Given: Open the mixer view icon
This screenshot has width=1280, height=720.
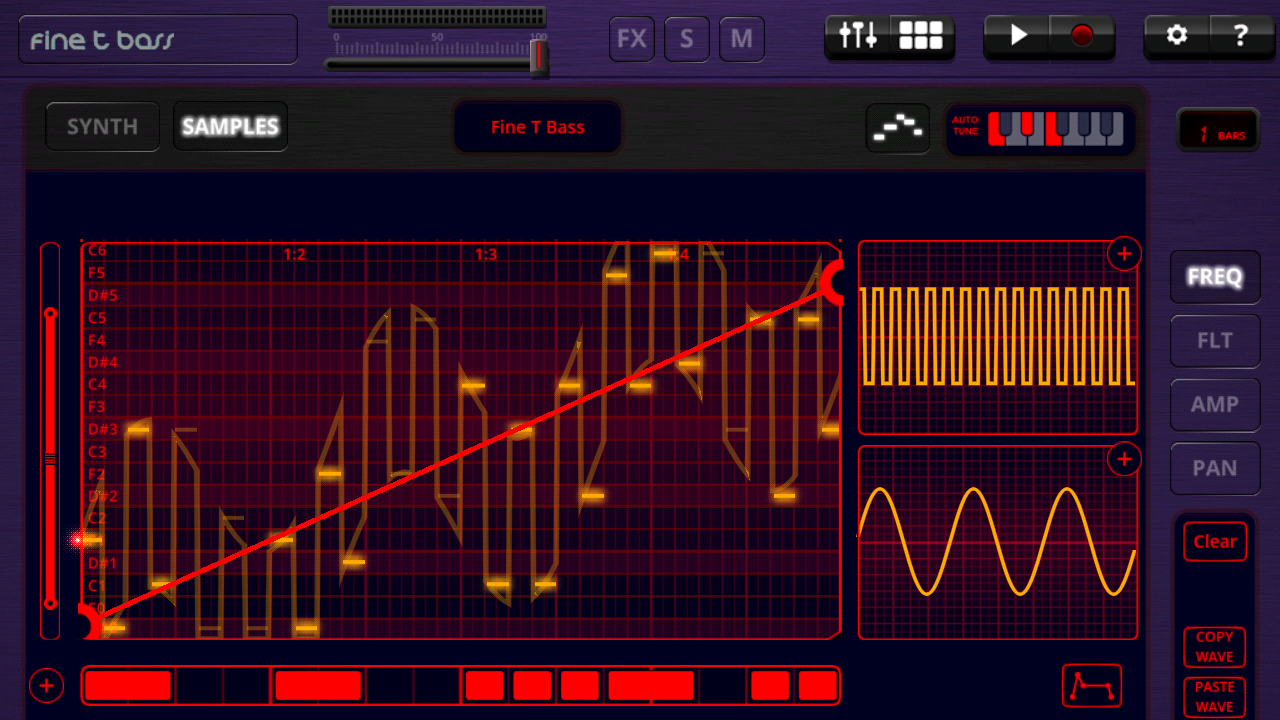Looking at the screenshot, I should pos(857,35).
